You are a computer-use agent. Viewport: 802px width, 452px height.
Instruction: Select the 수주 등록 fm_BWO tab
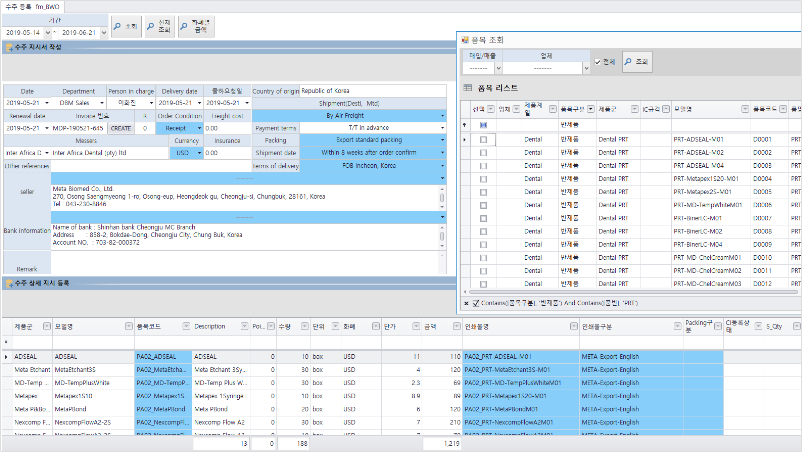[33, 7]
